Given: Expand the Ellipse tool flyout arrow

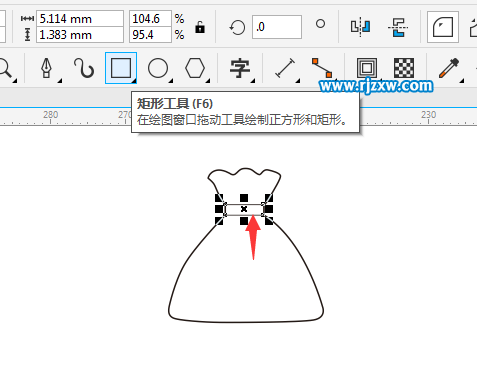Looking at the screenshot, I should click(171, 81).
